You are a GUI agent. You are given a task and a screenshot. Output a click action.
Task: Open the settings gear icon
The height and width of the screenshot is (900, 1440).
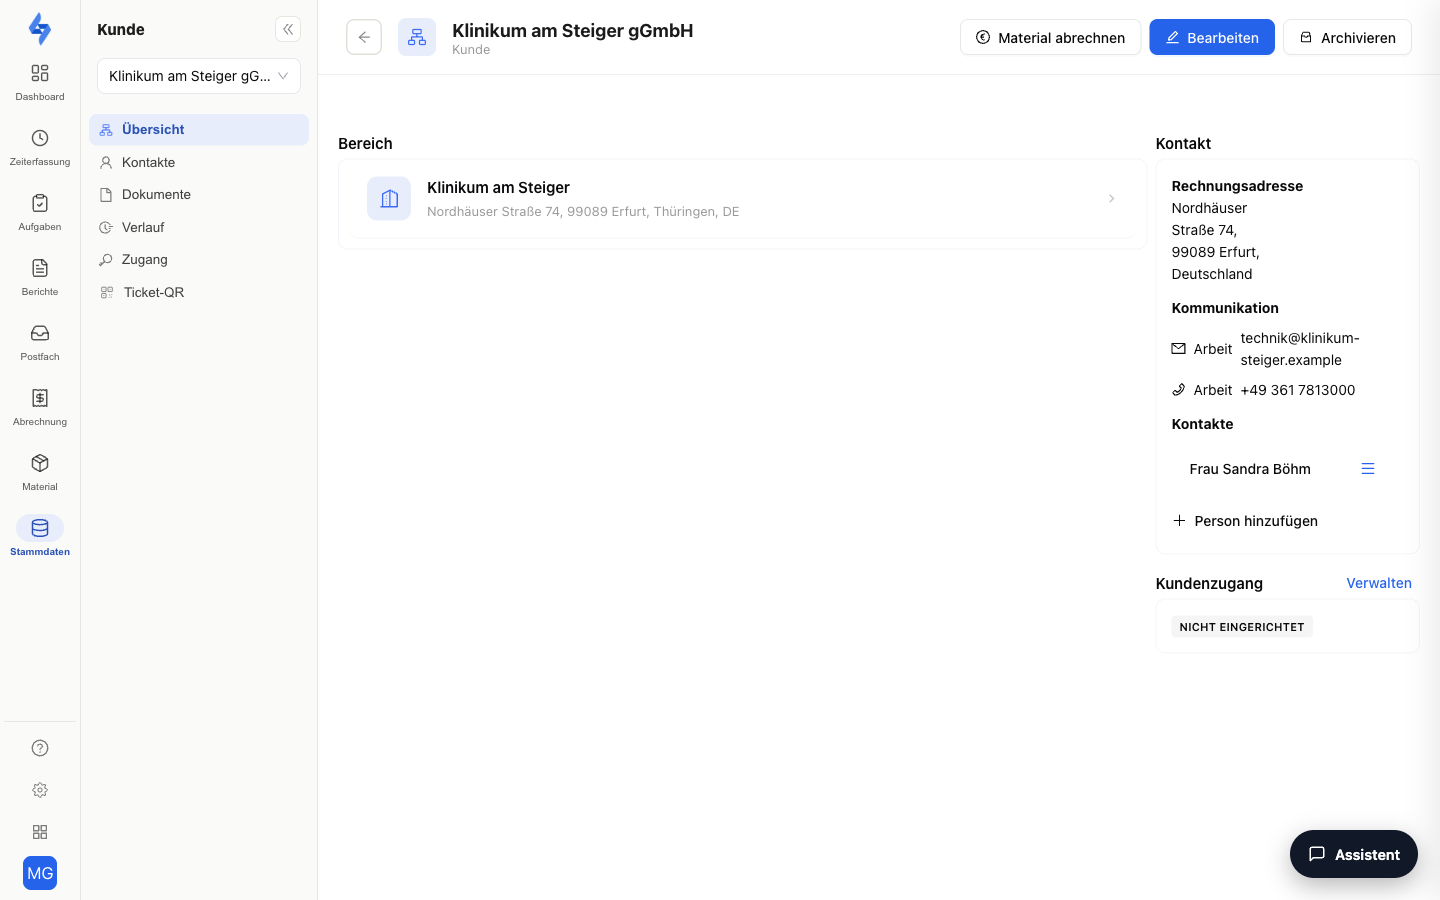coord(40,790)
